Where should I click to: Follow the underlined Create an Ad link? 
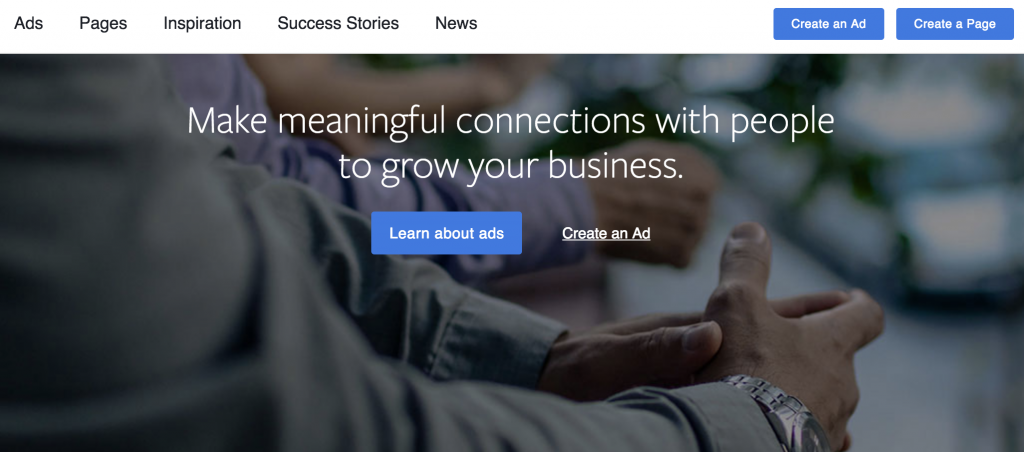click(x=606, y=234)
